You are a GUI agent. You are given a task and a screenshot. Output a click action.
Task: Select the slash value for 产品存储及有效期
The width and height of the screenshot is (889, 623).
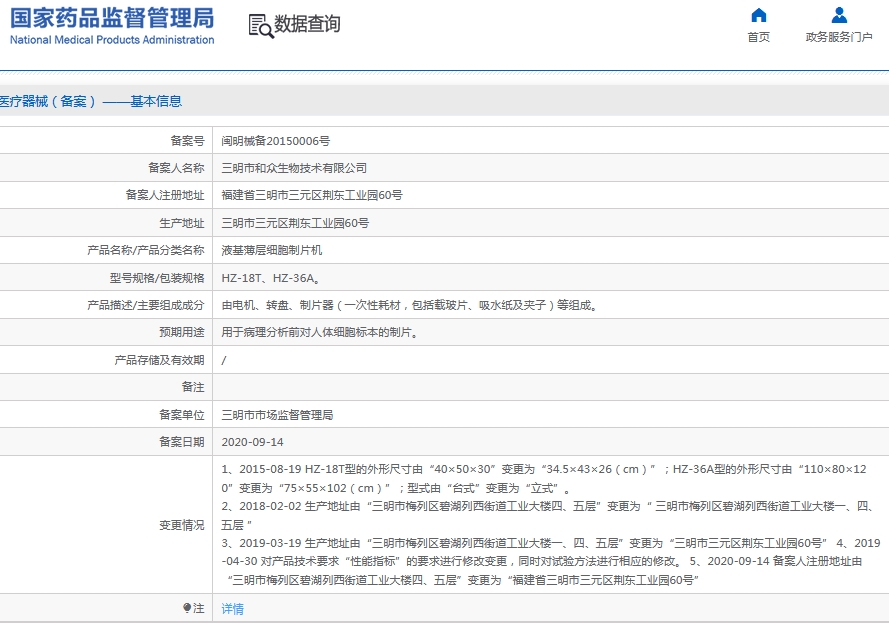224,360
